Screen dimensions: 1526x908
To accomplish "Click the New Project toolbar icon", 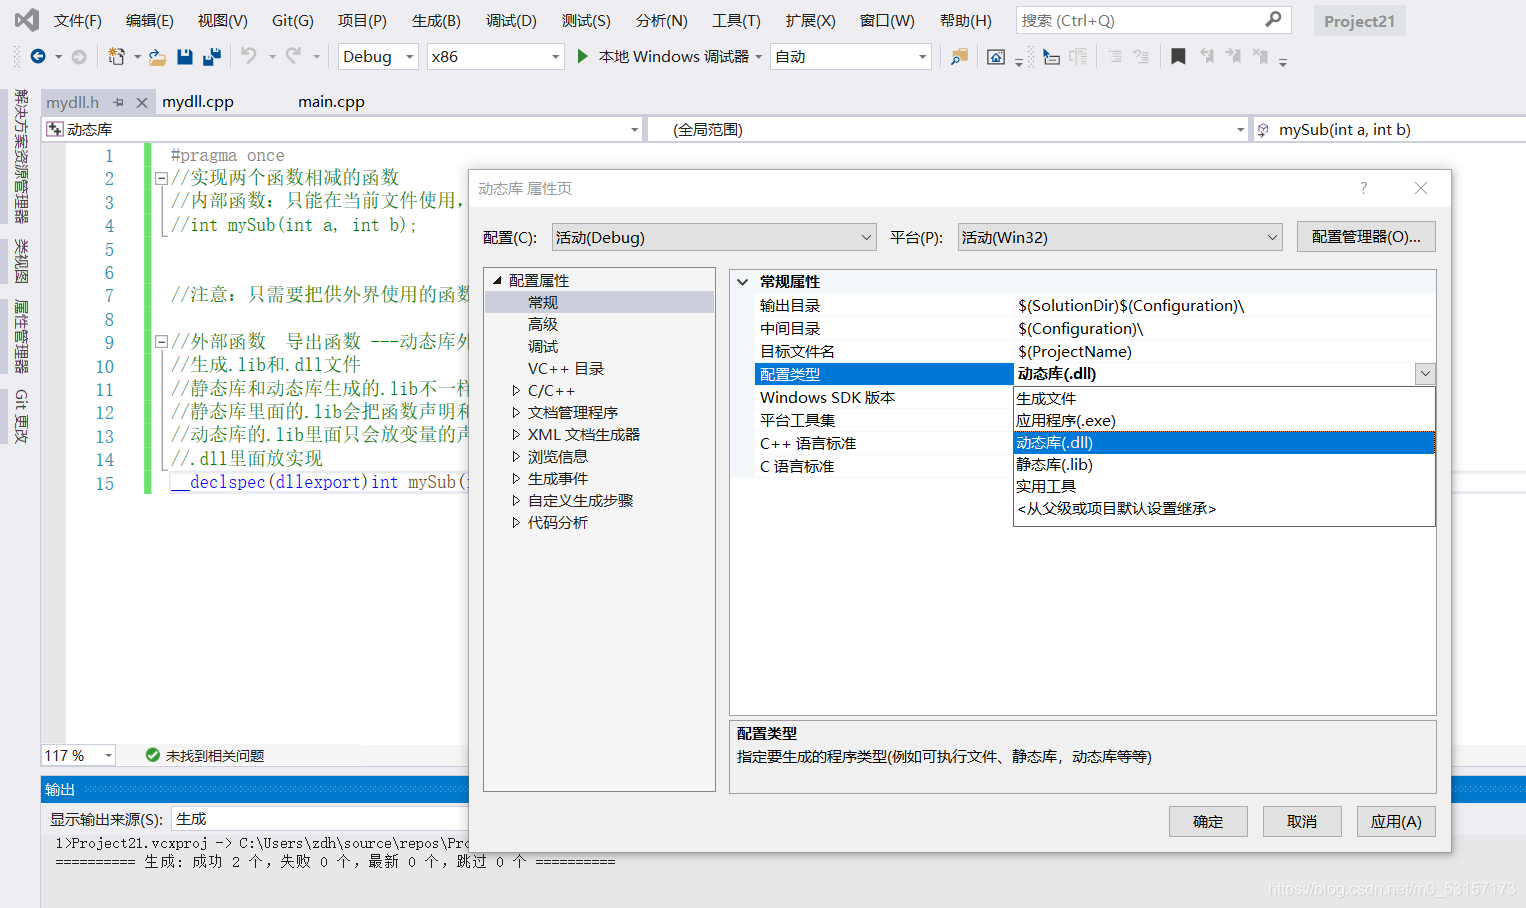I will (x=116, y=57).
